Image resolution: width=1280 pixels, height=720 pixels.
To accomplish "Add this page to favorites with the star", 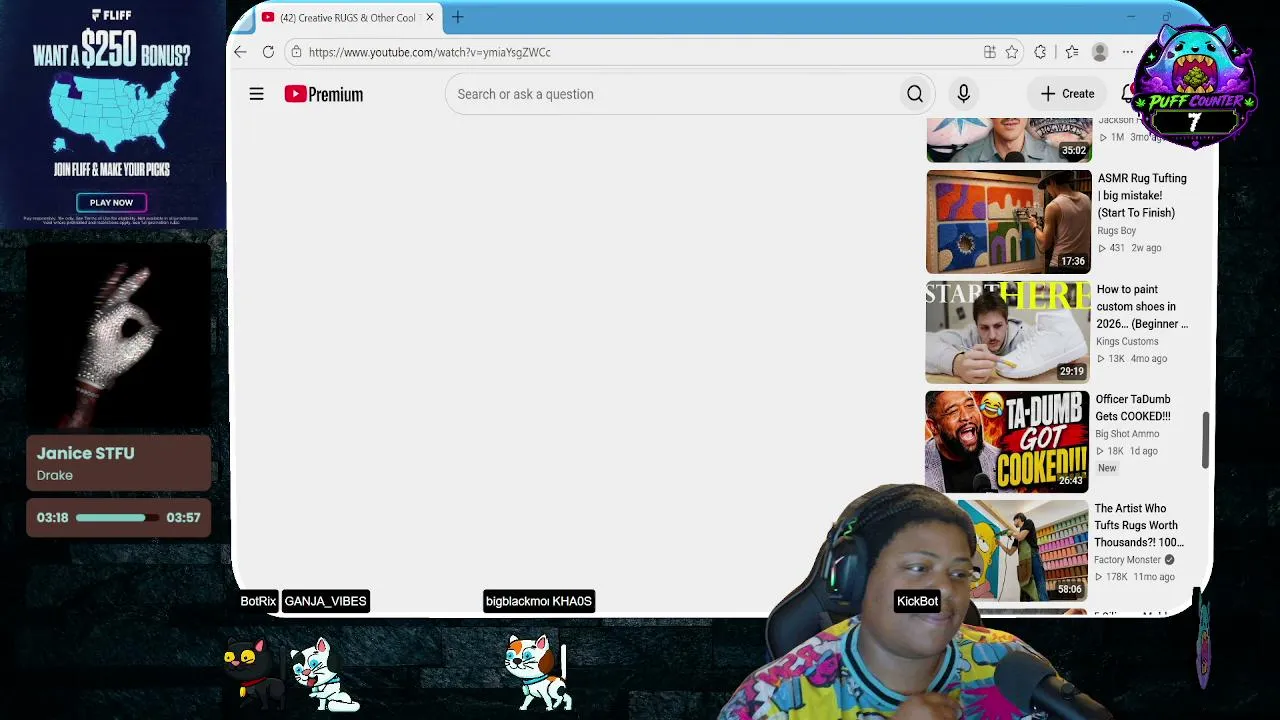I will pyautogui.click(x=1012, y=52).
